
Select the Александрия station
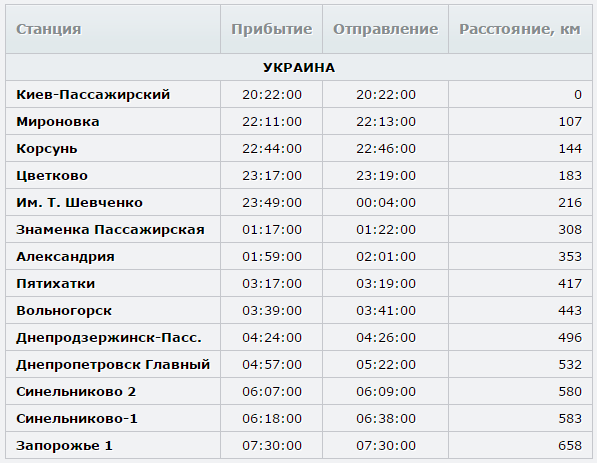click(65, 257)
